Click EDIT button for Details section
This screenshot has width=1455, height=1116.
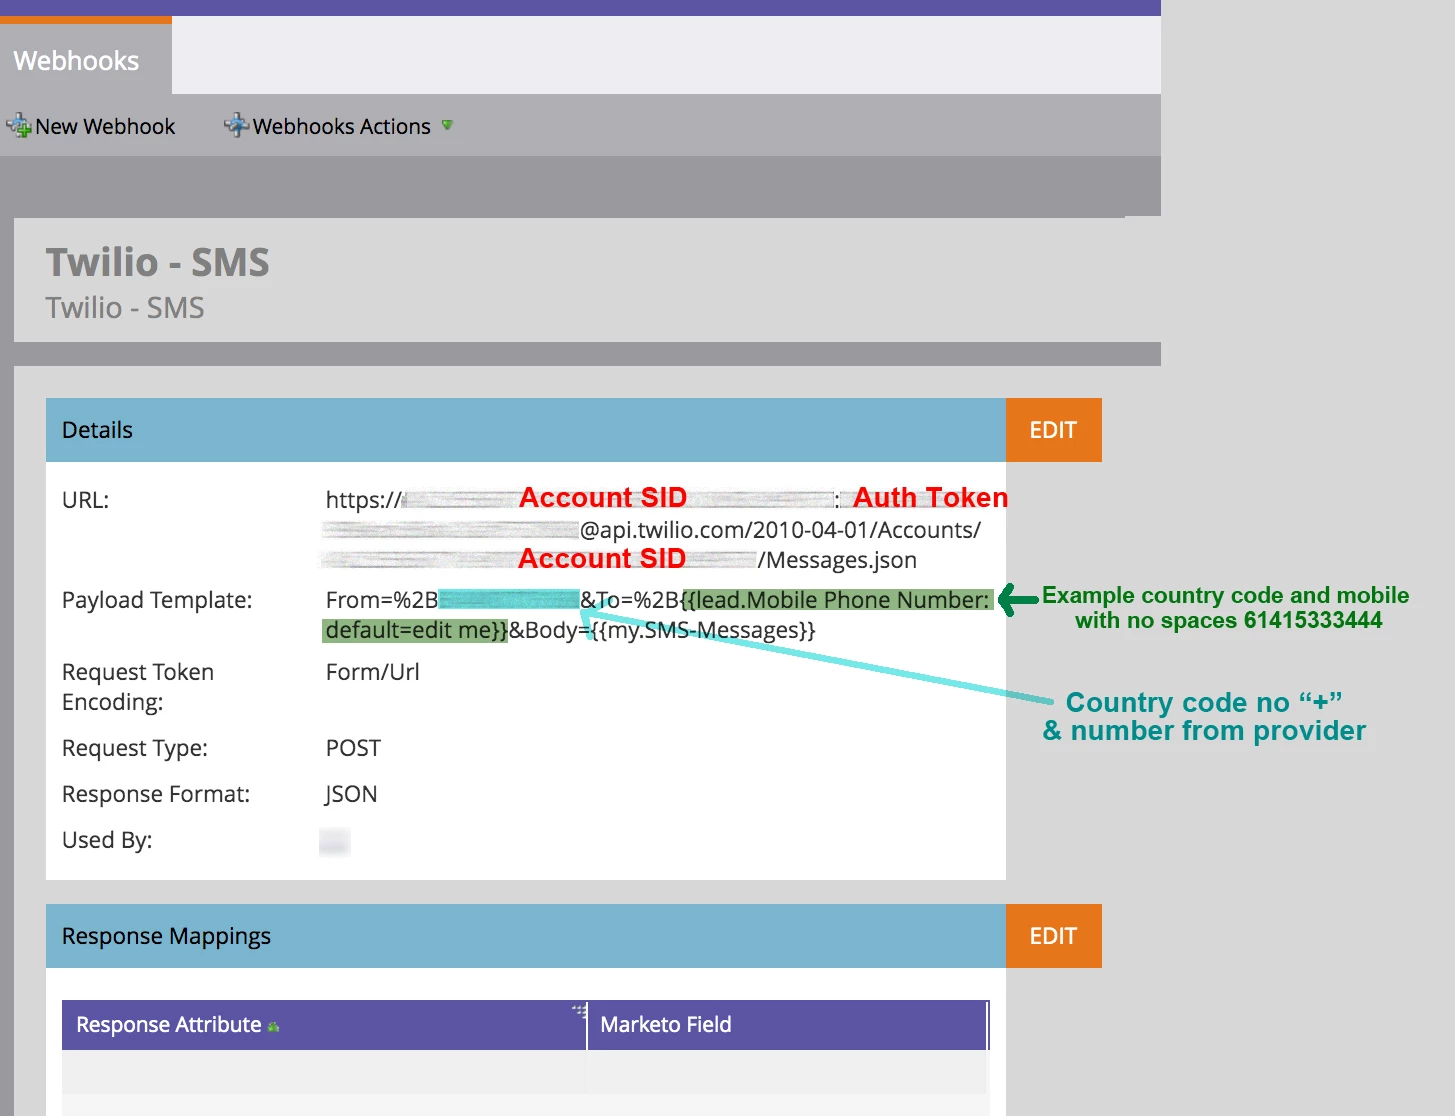pyautogui.click(x=1053, y=430)
